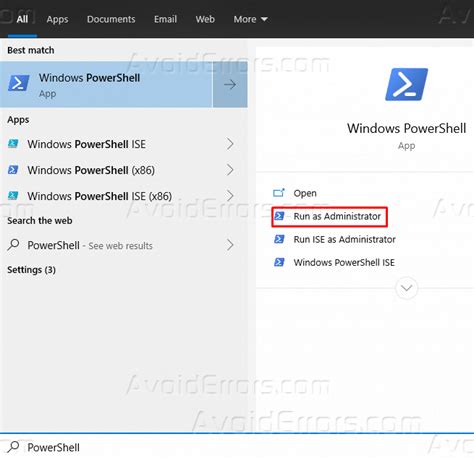Expand chevron beside Windows PowerShell ISE
The width and height of the screenshot is (474, 460).
pyautogui.click(x=230, y=144)
